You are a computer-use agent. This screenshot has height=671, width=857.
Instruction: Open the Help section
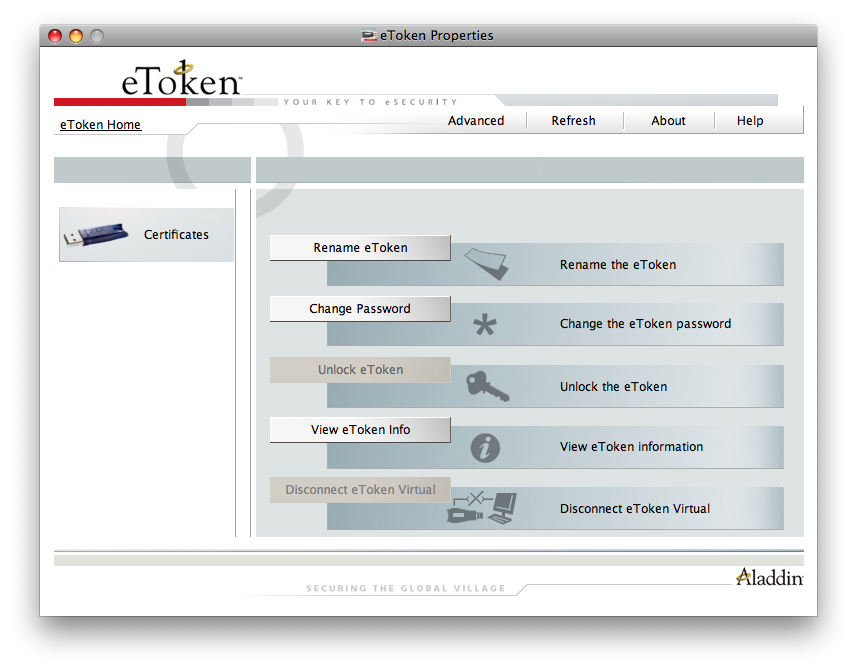coord(750,121)
